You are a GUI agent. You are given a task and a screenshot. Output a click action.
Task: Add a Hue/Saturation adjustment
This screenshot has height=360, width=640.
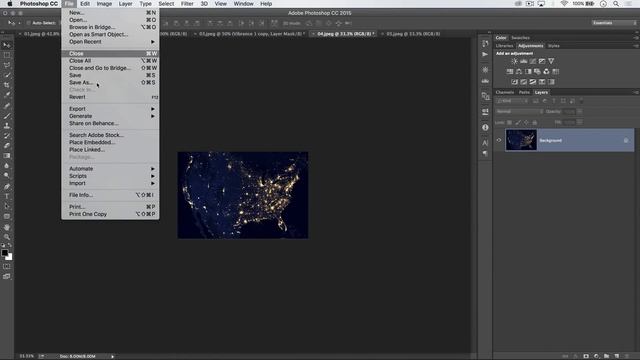click(510, 71)
